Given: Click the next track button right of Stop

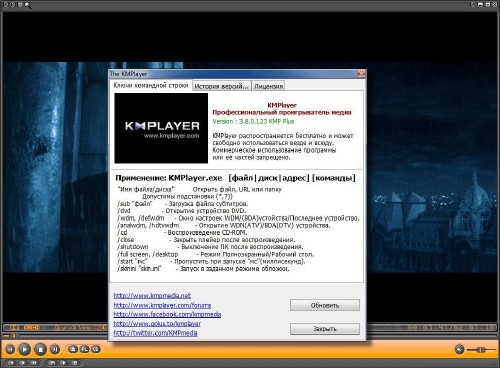Looking at the screenshot, I should tap(55, 349).
